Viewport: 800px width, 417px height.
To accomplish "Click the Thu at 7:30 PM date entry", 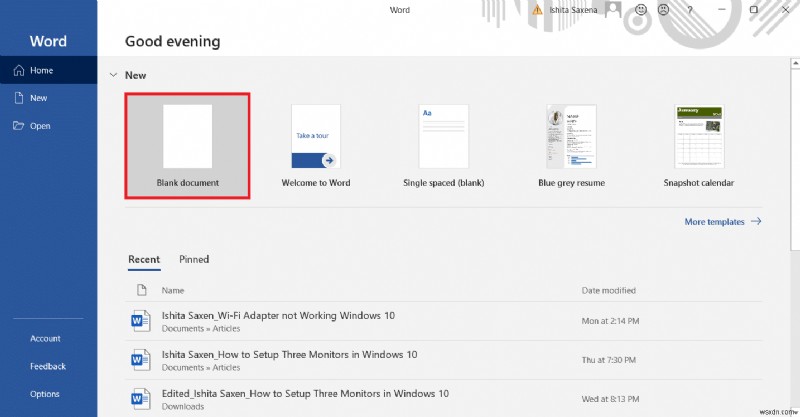I will [609, 360].
